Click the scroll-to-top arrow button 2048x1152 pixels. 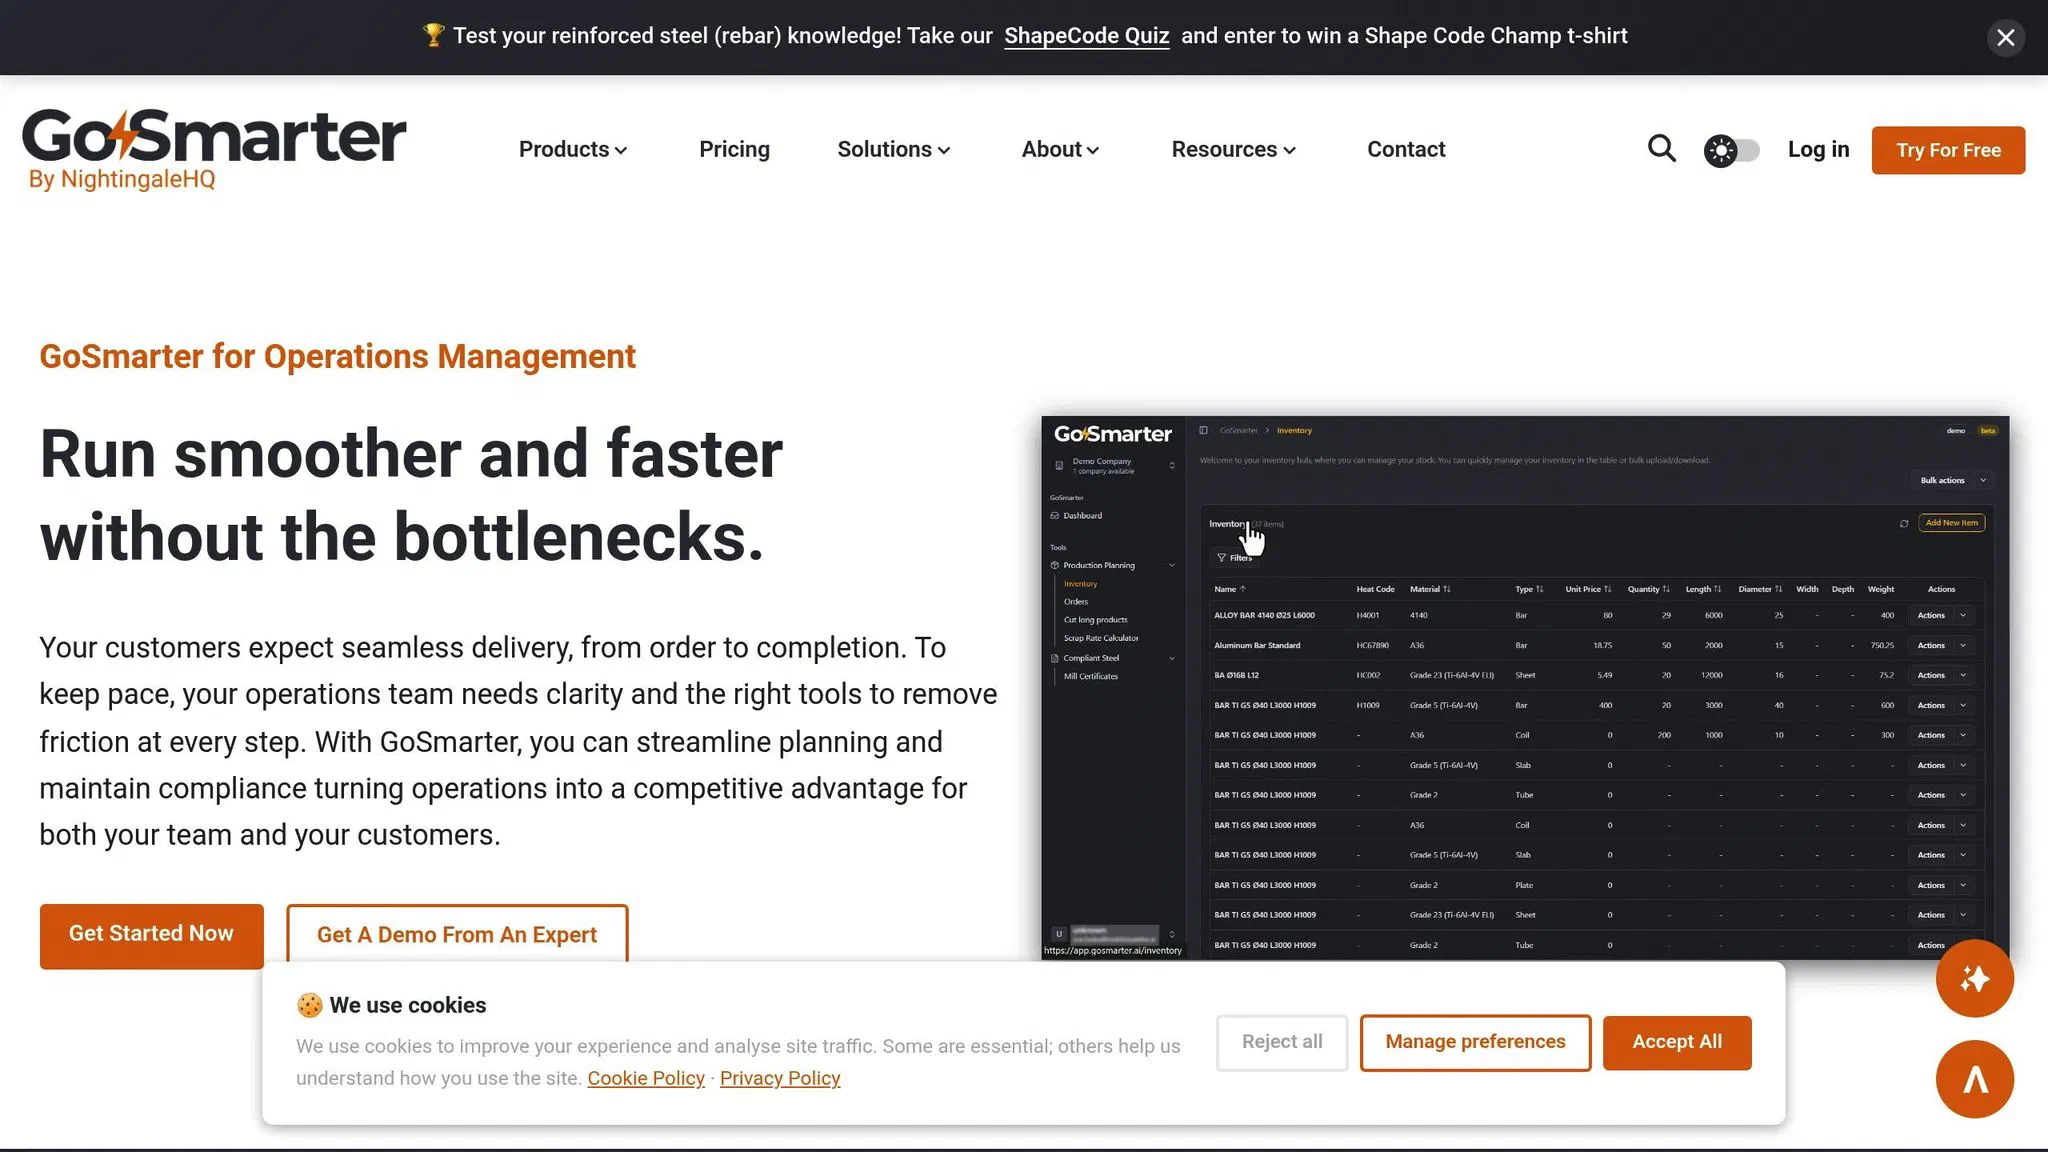(x=1975, y=1079)
